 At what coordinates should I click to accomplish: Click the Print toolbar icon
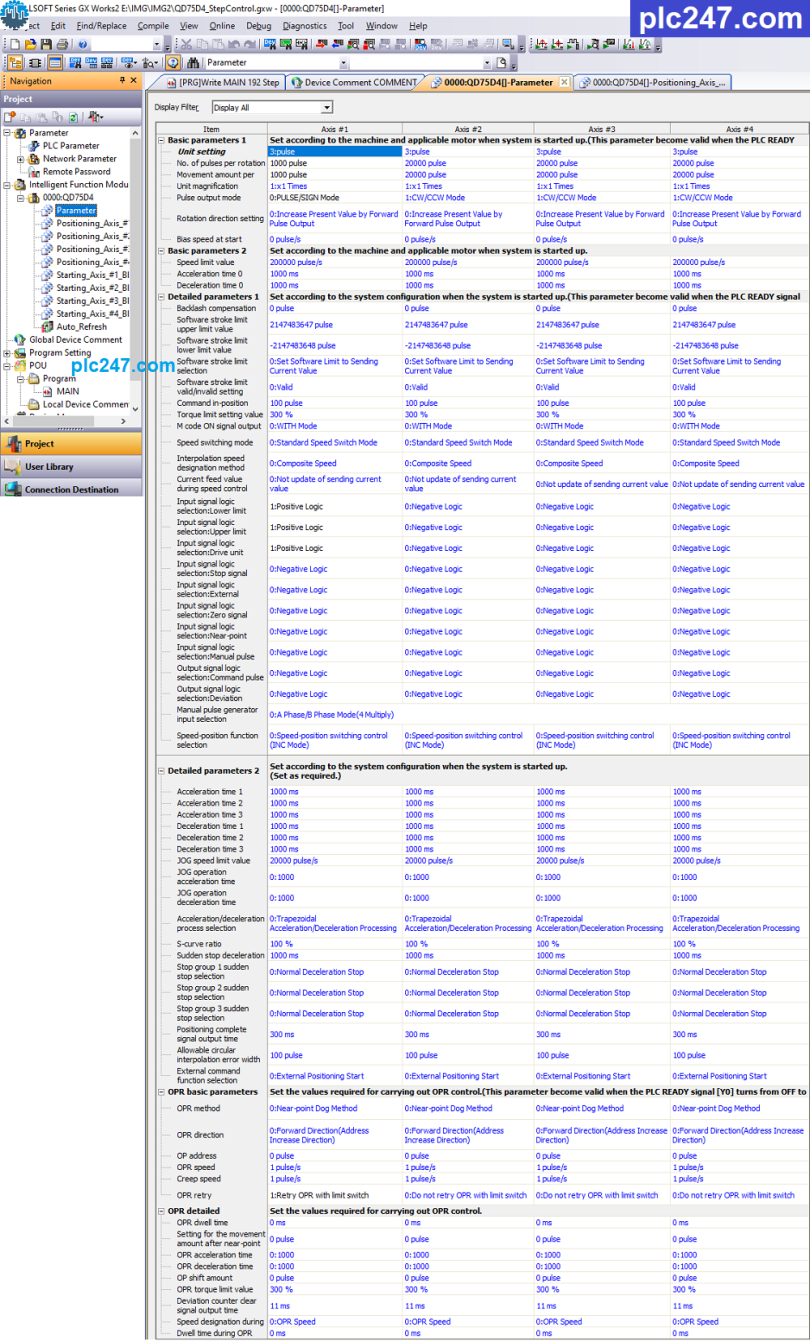(x=62, y=45)
